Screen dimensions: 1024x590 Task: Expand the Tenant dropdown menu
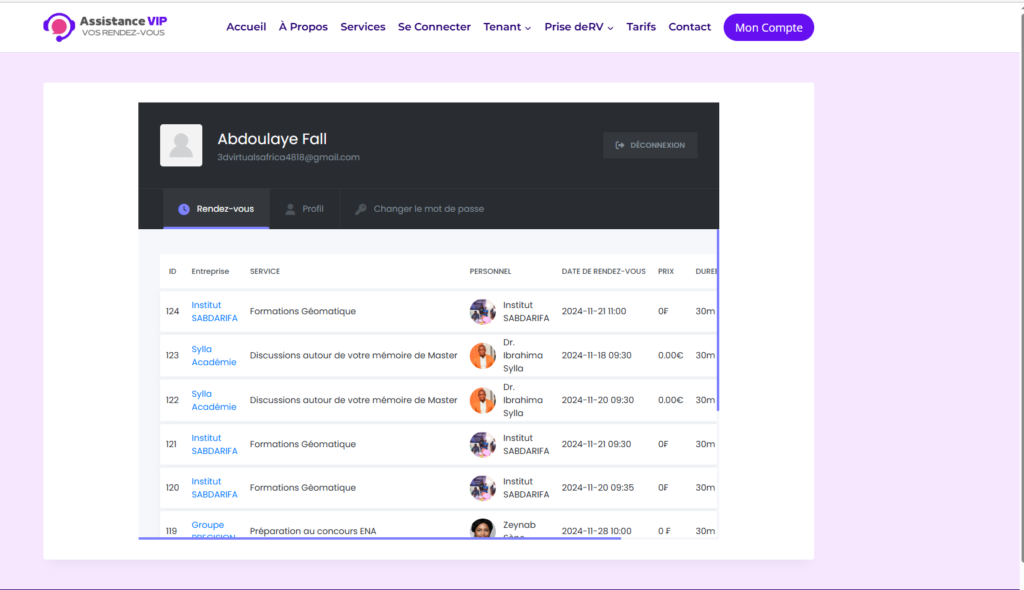pos(507,27)
